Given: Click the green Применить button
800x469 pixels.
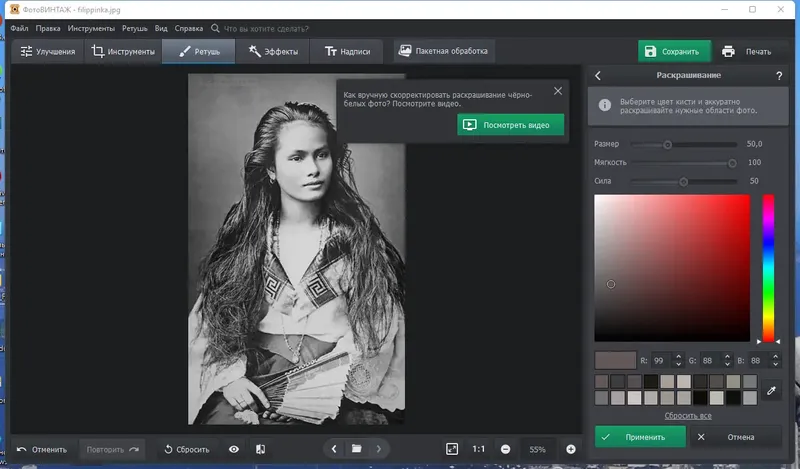Looking at the screenshot, I should click(640, 437).
